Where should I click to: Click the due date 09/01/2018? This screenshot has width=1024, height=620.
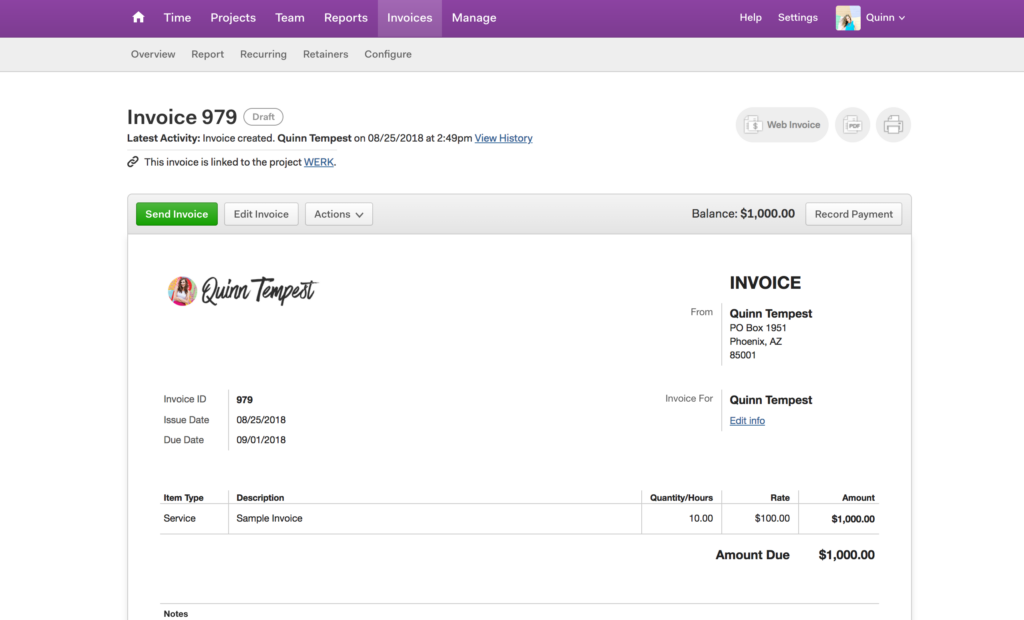point(261,440)
